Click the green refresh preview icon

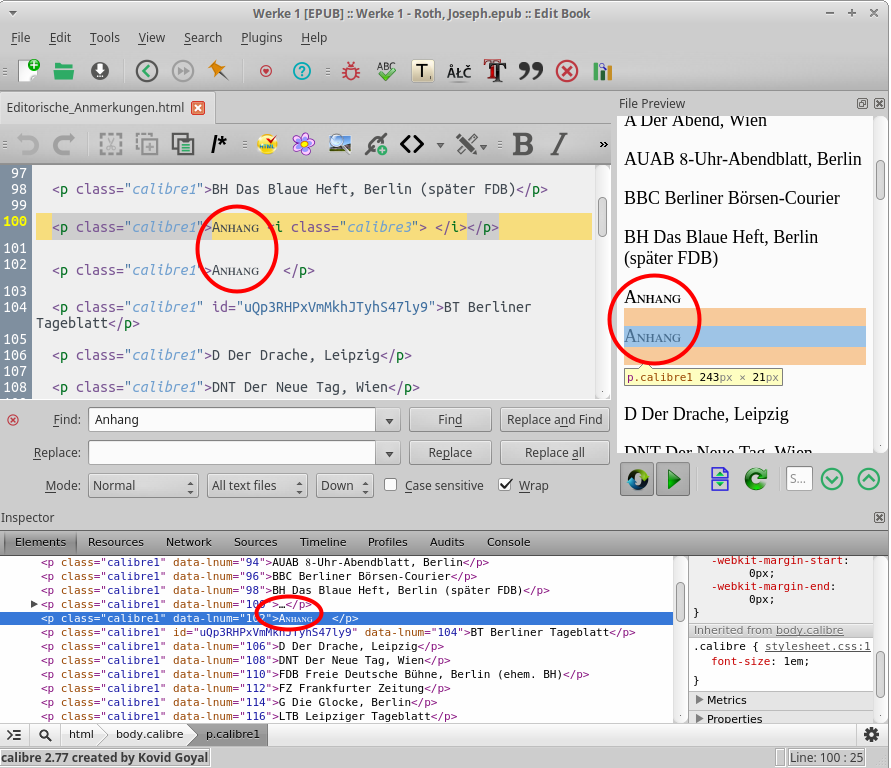pyautogui.click(x=756, y=480)
